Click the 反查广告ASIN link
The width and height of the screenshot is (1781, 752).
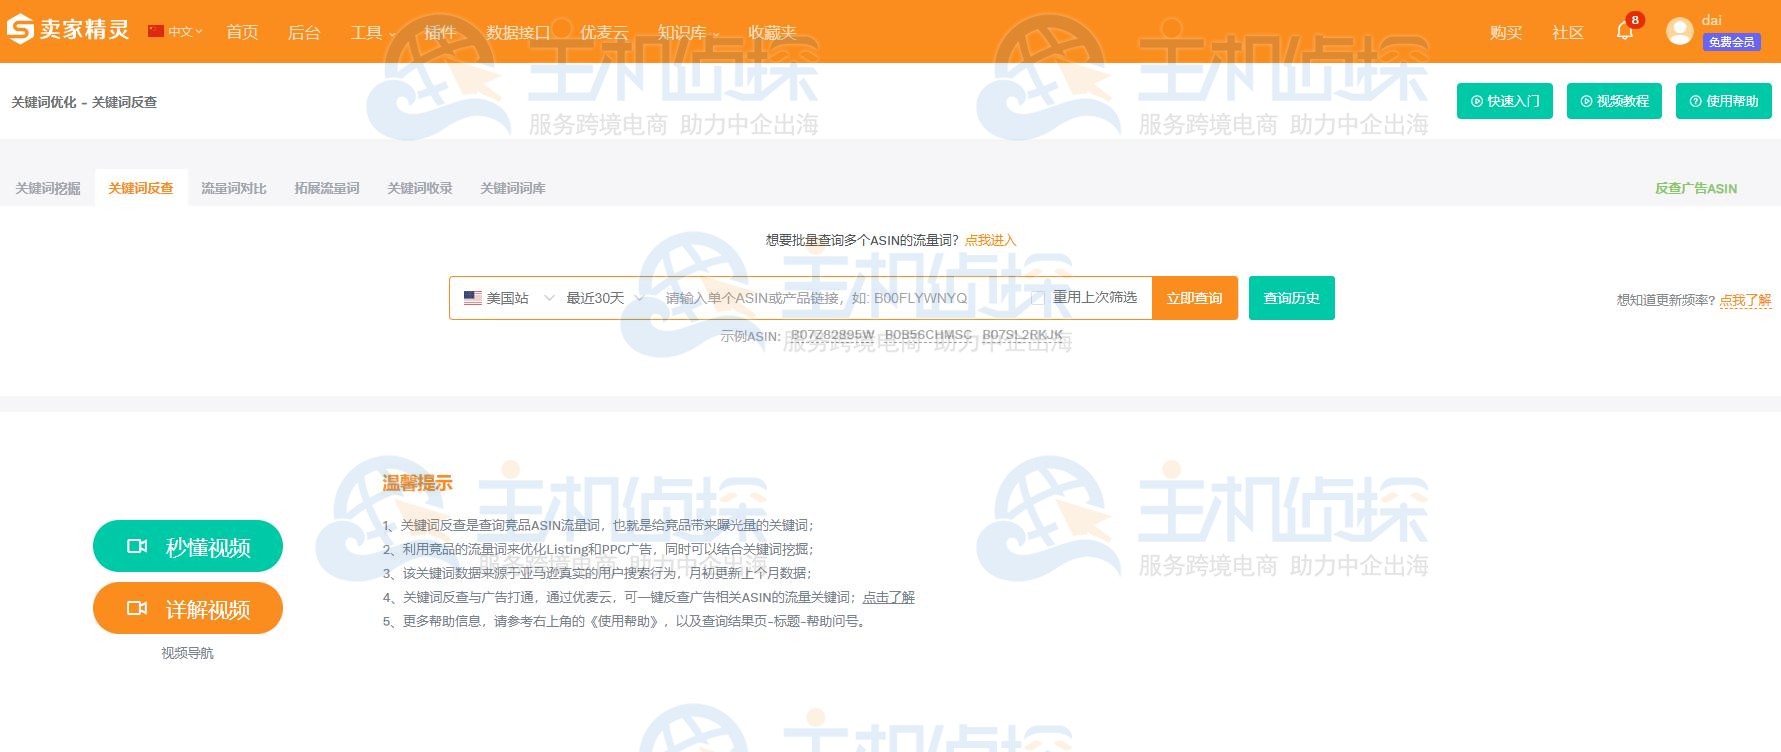[x=1696, y=188]
